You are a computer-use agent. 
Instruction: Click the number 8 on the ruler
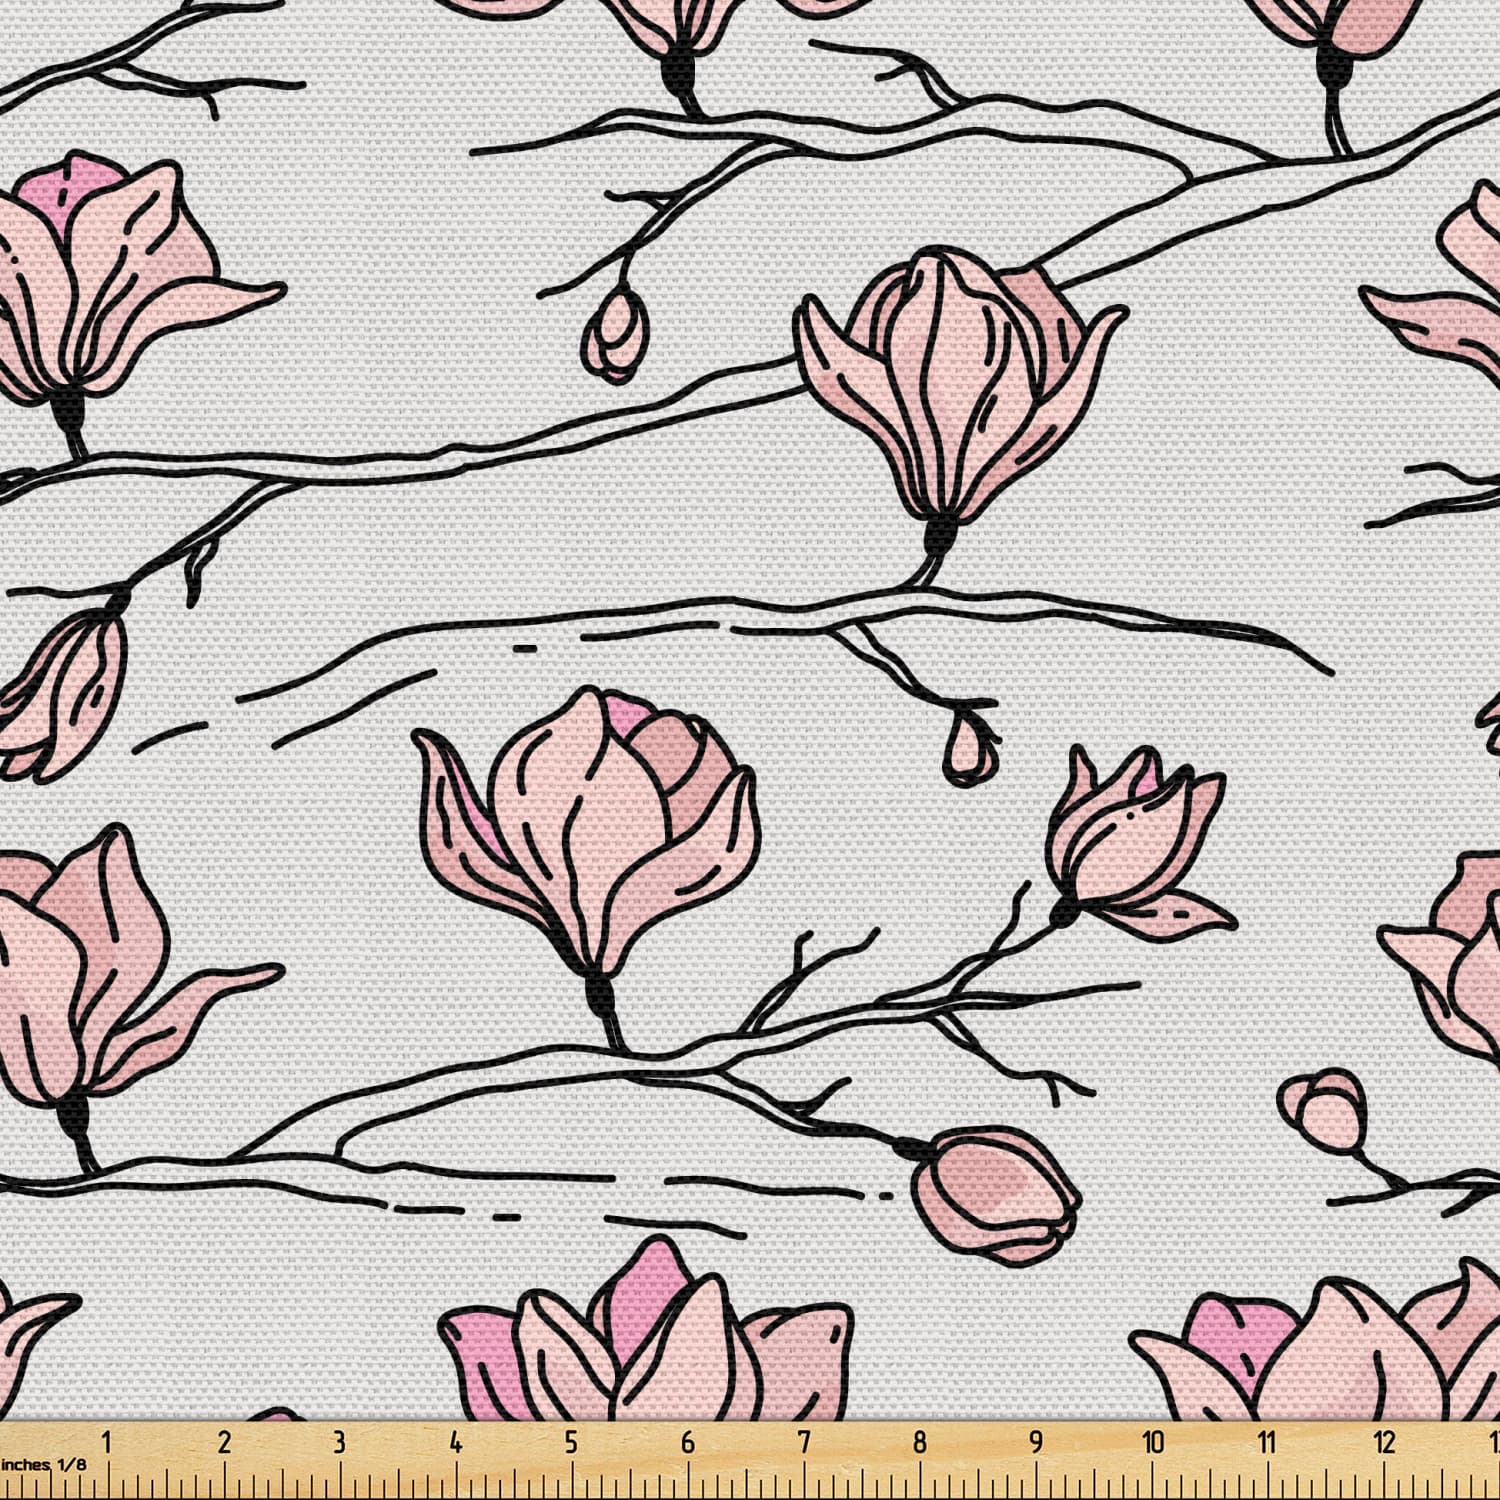tap(920, 1442)
